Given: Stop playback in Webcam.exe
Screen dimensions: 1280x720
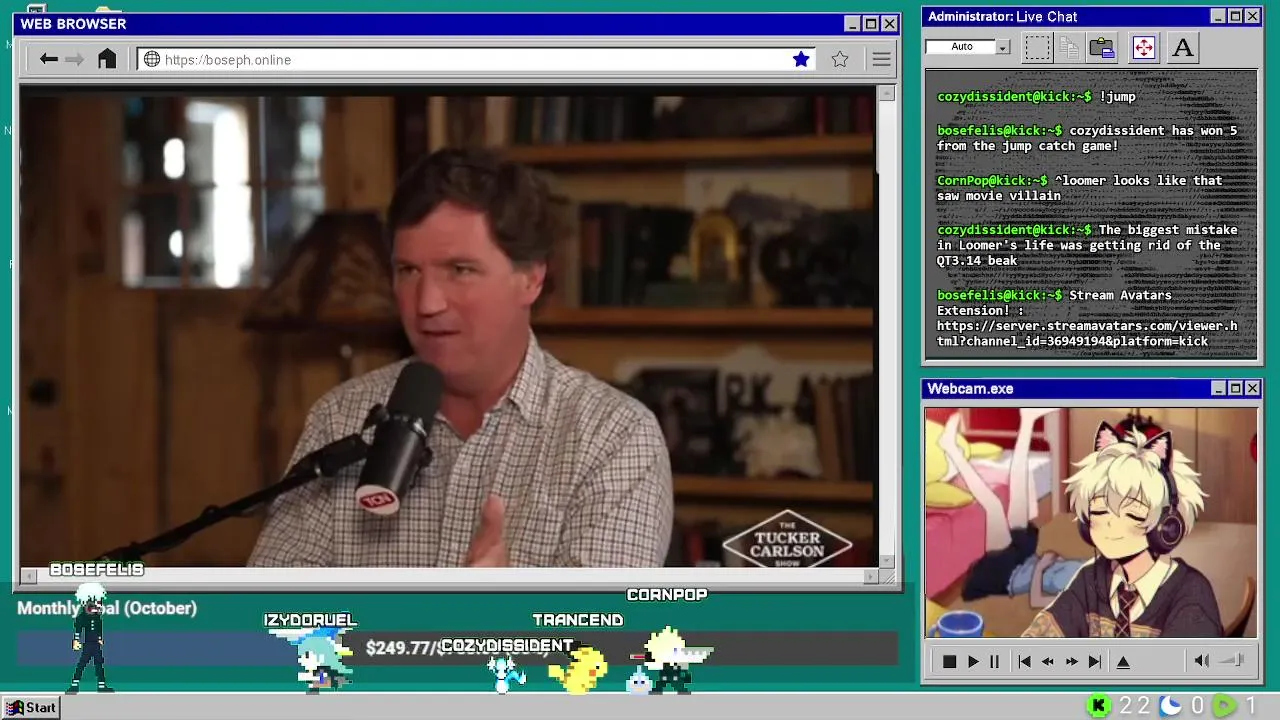Looking at the screenshot, I should 949,661.
